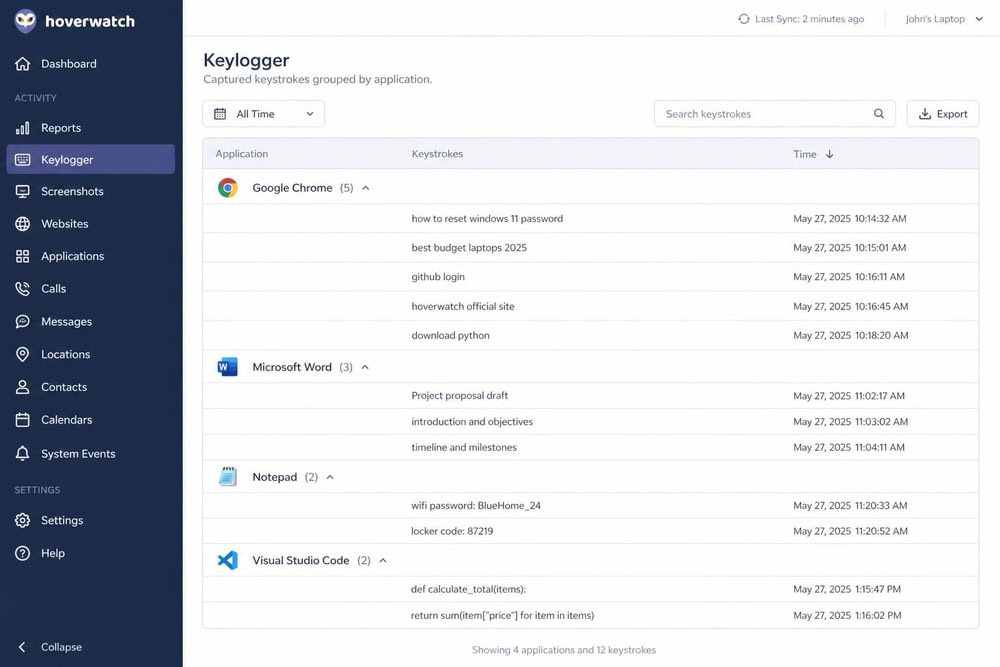This screenshot has height=667, width=1000.
Task: Open the System Events bell icon
Action: pos(22,453)
